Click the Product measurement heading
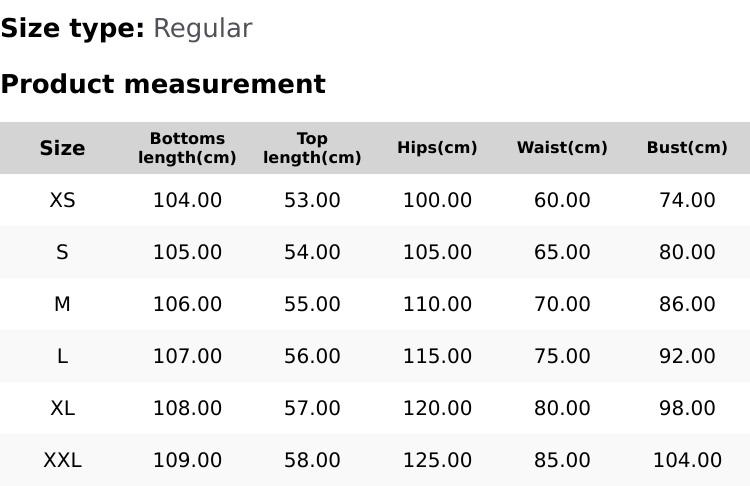750x486 pixels. [163, 84]
